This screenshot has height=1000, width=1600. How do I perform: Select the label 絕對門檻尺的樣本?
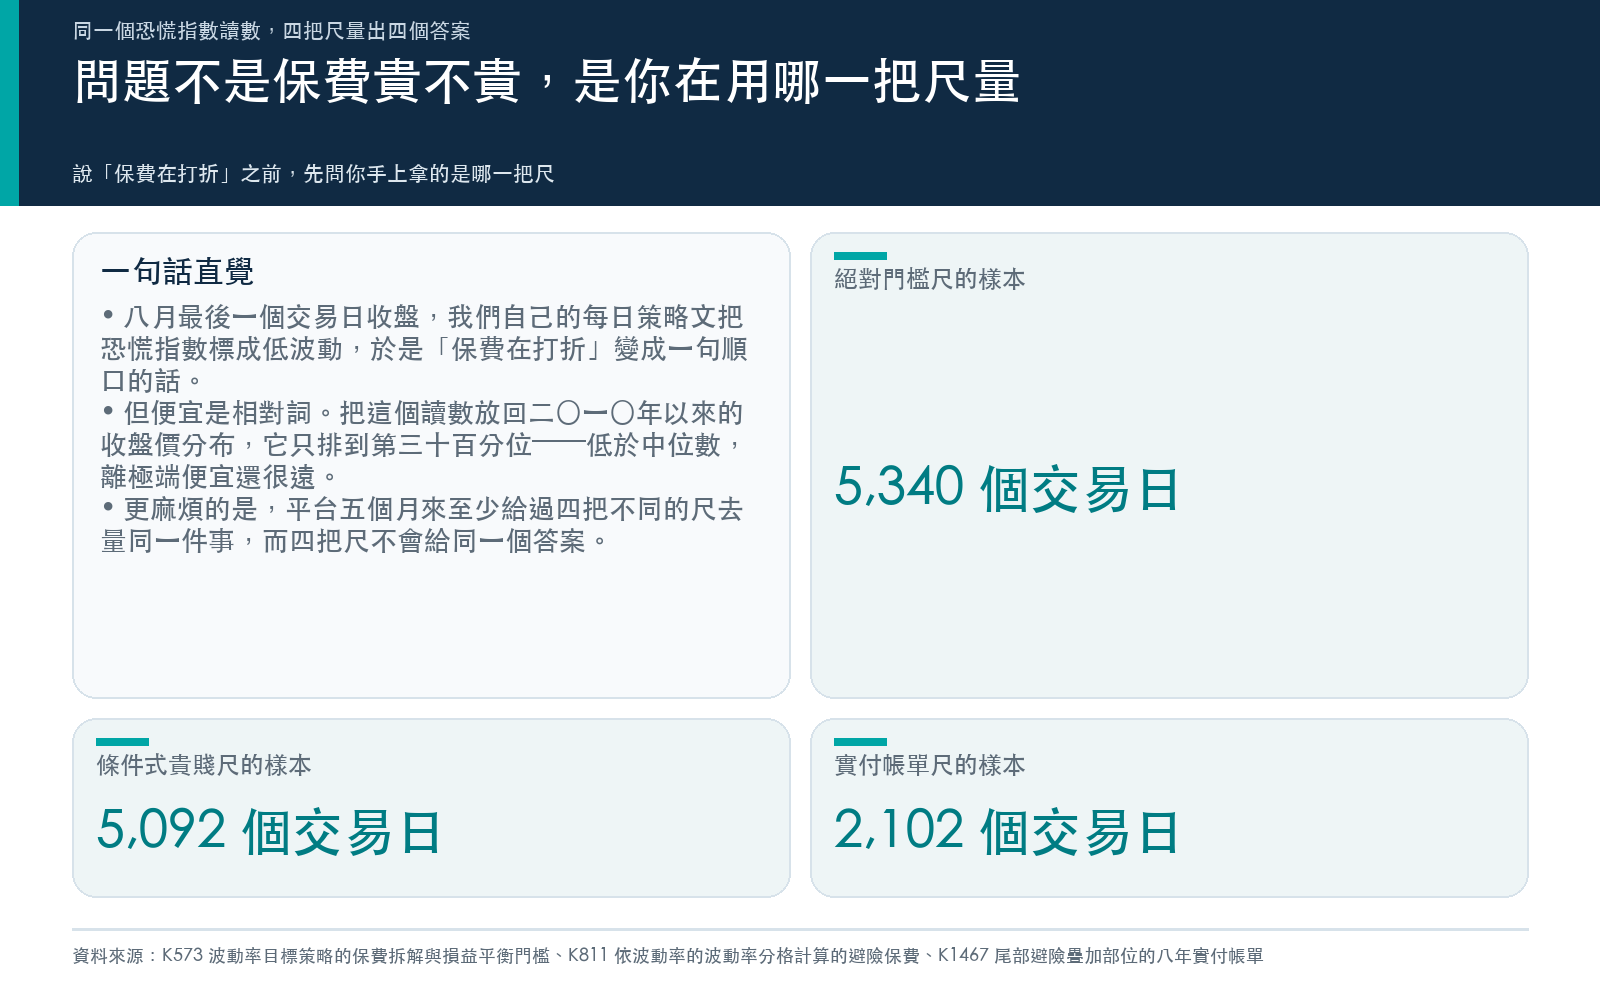point(930,279)
